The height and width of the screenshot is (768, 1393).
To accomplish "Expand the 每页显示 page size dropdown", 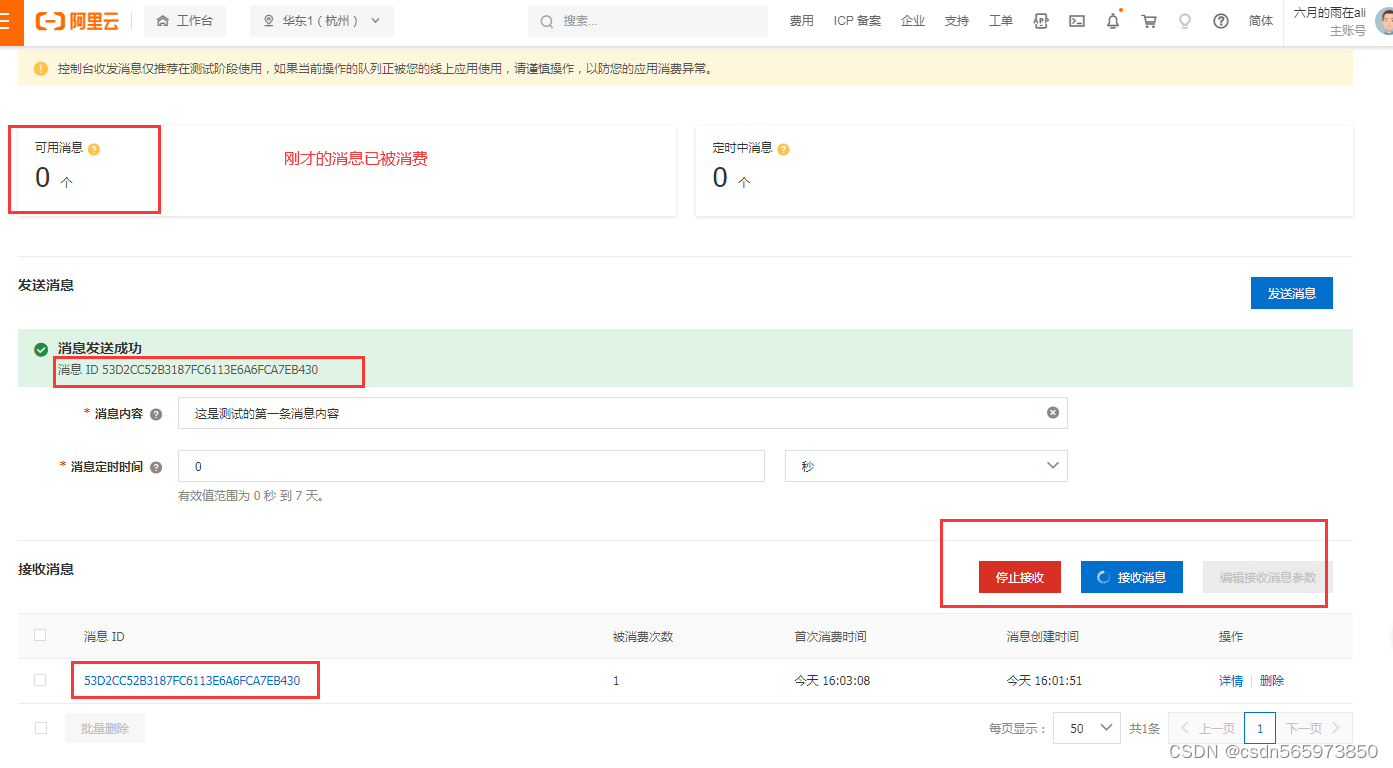I will pyautogui.click(x=1086, y=728).
